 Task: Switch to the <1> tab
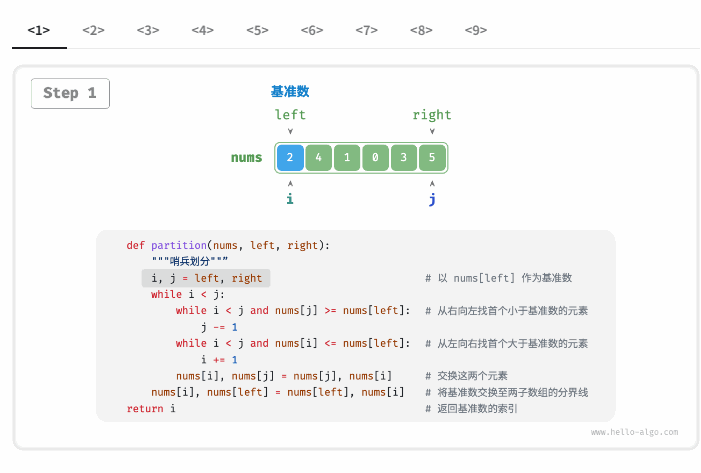click(x=39, y=30)
